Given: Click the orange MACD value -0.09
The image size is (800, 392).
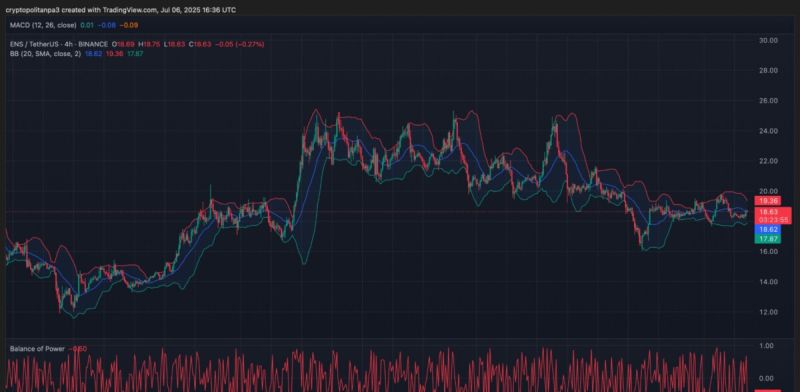Looking at the screenshot, I should point(129,25).
